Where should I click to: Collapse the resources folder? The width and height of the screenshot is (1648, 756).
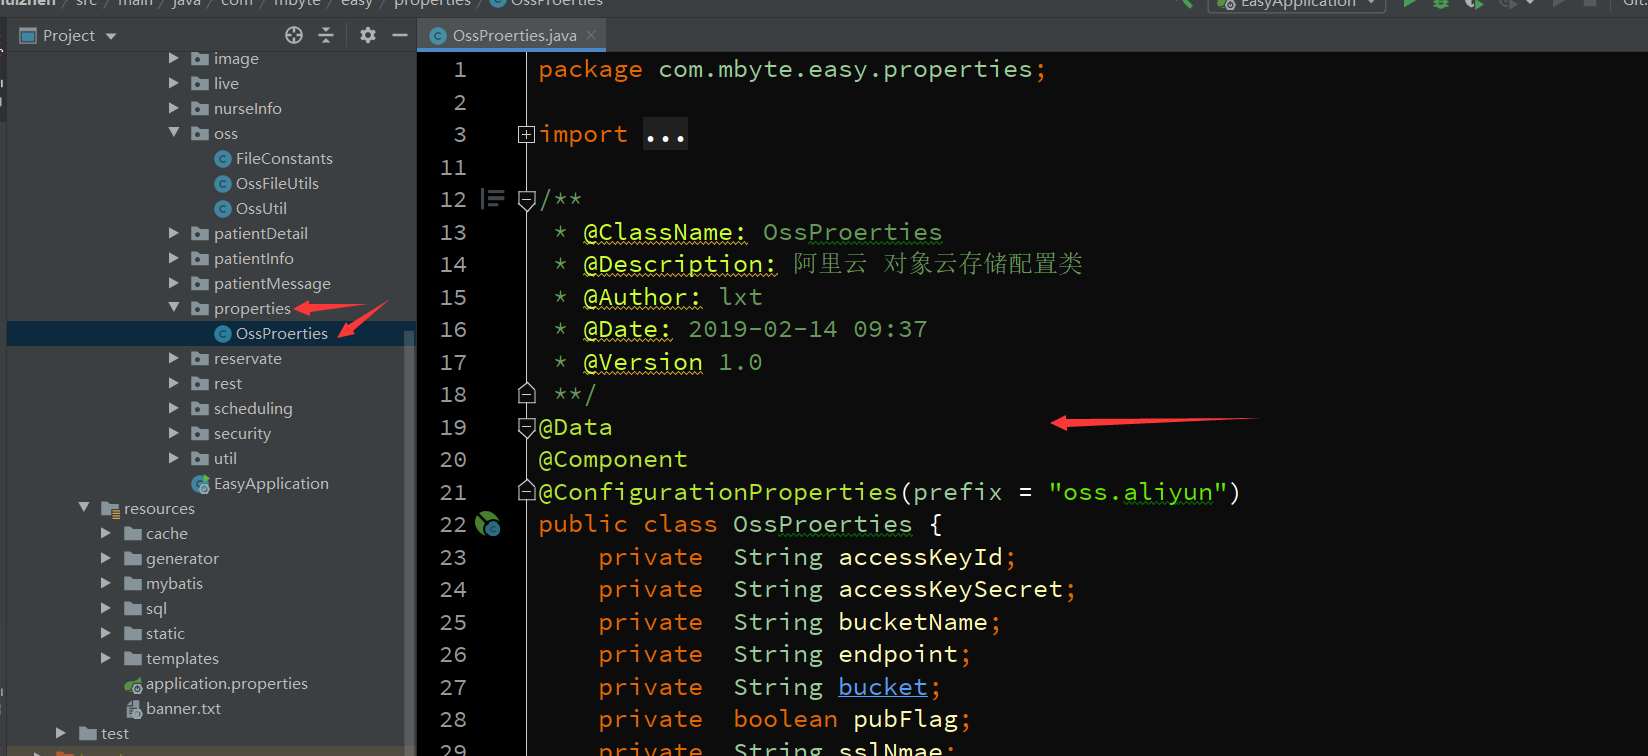tap(84, 508)
